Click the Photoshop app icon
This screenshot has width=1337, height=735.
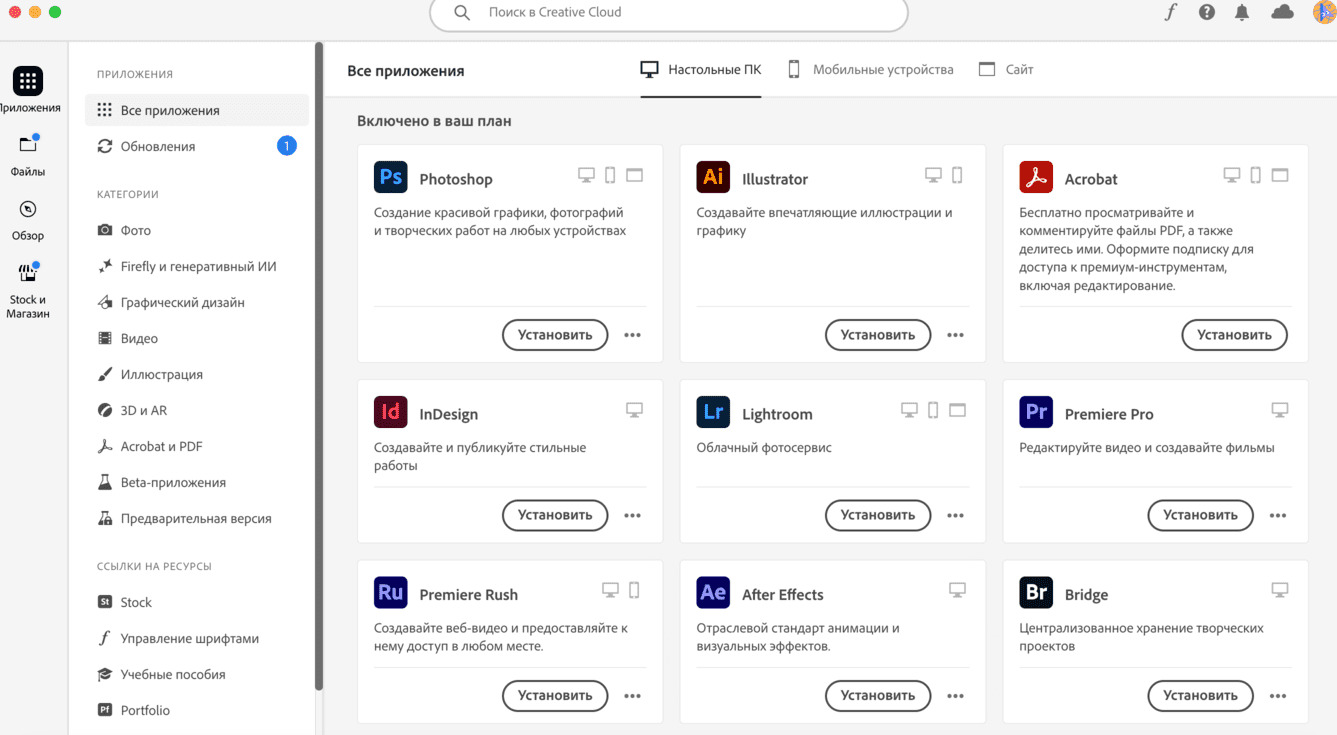coord(391,177)
